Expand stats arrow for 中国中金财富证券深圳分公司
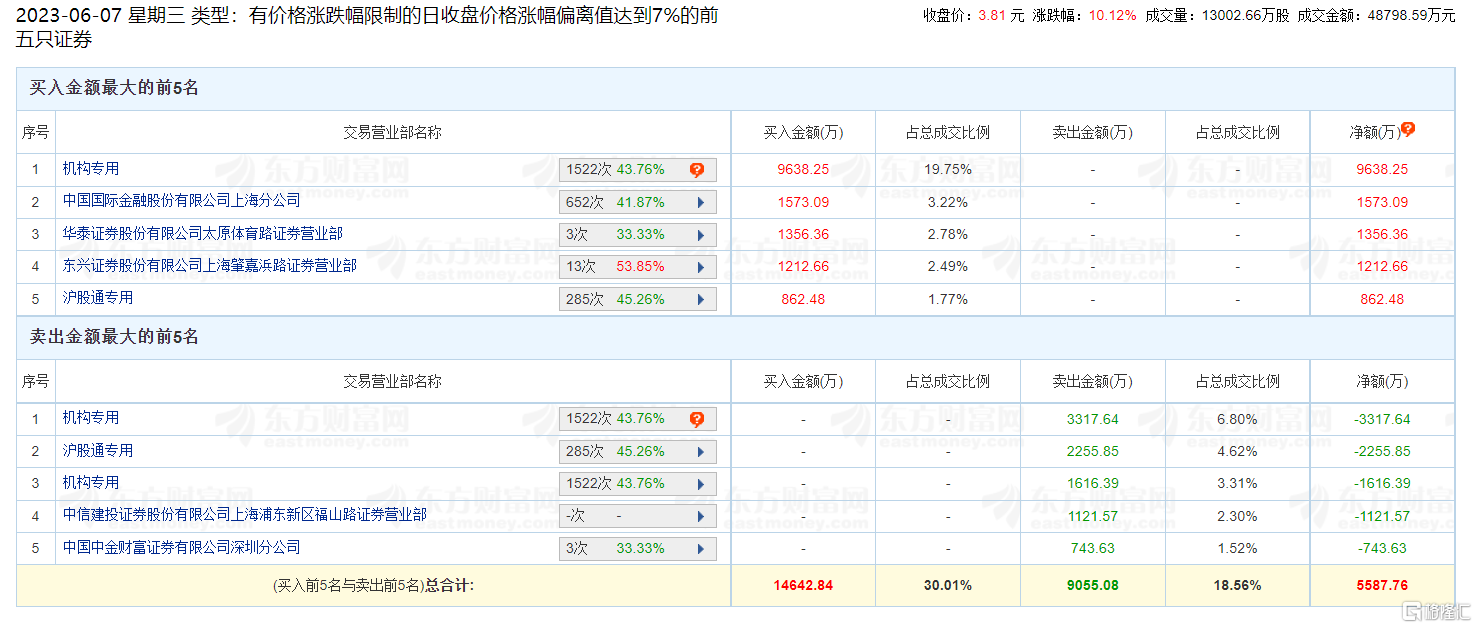 (x=701, y=549)
